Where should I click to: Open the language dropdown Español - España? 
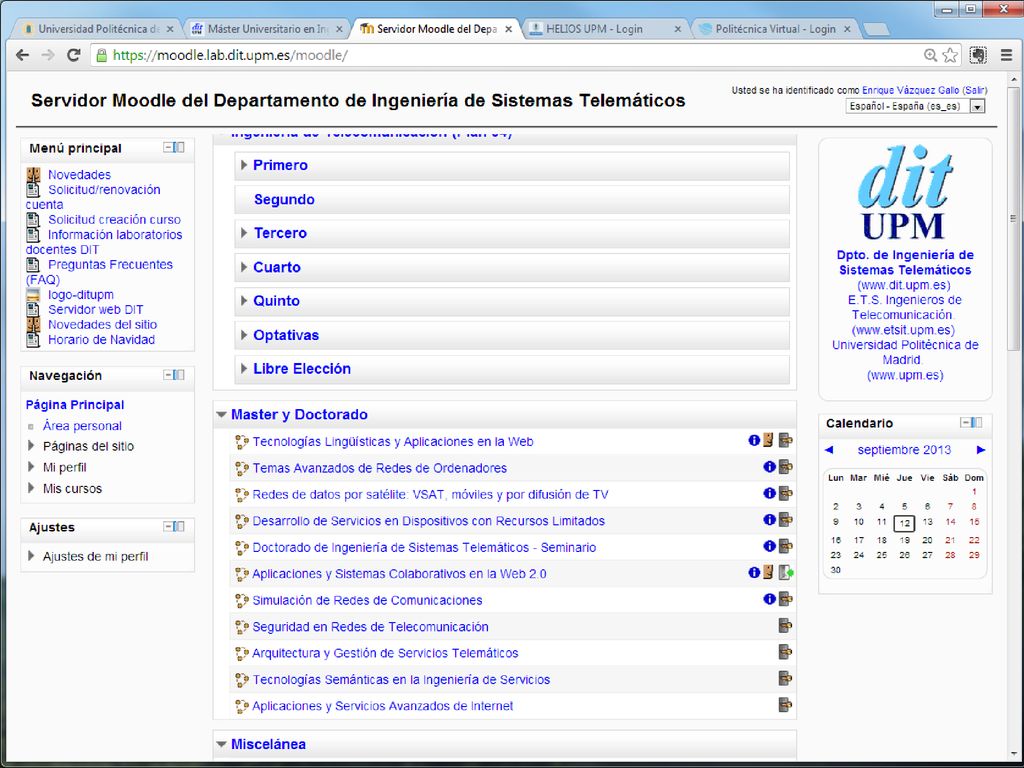coord(915,106)
